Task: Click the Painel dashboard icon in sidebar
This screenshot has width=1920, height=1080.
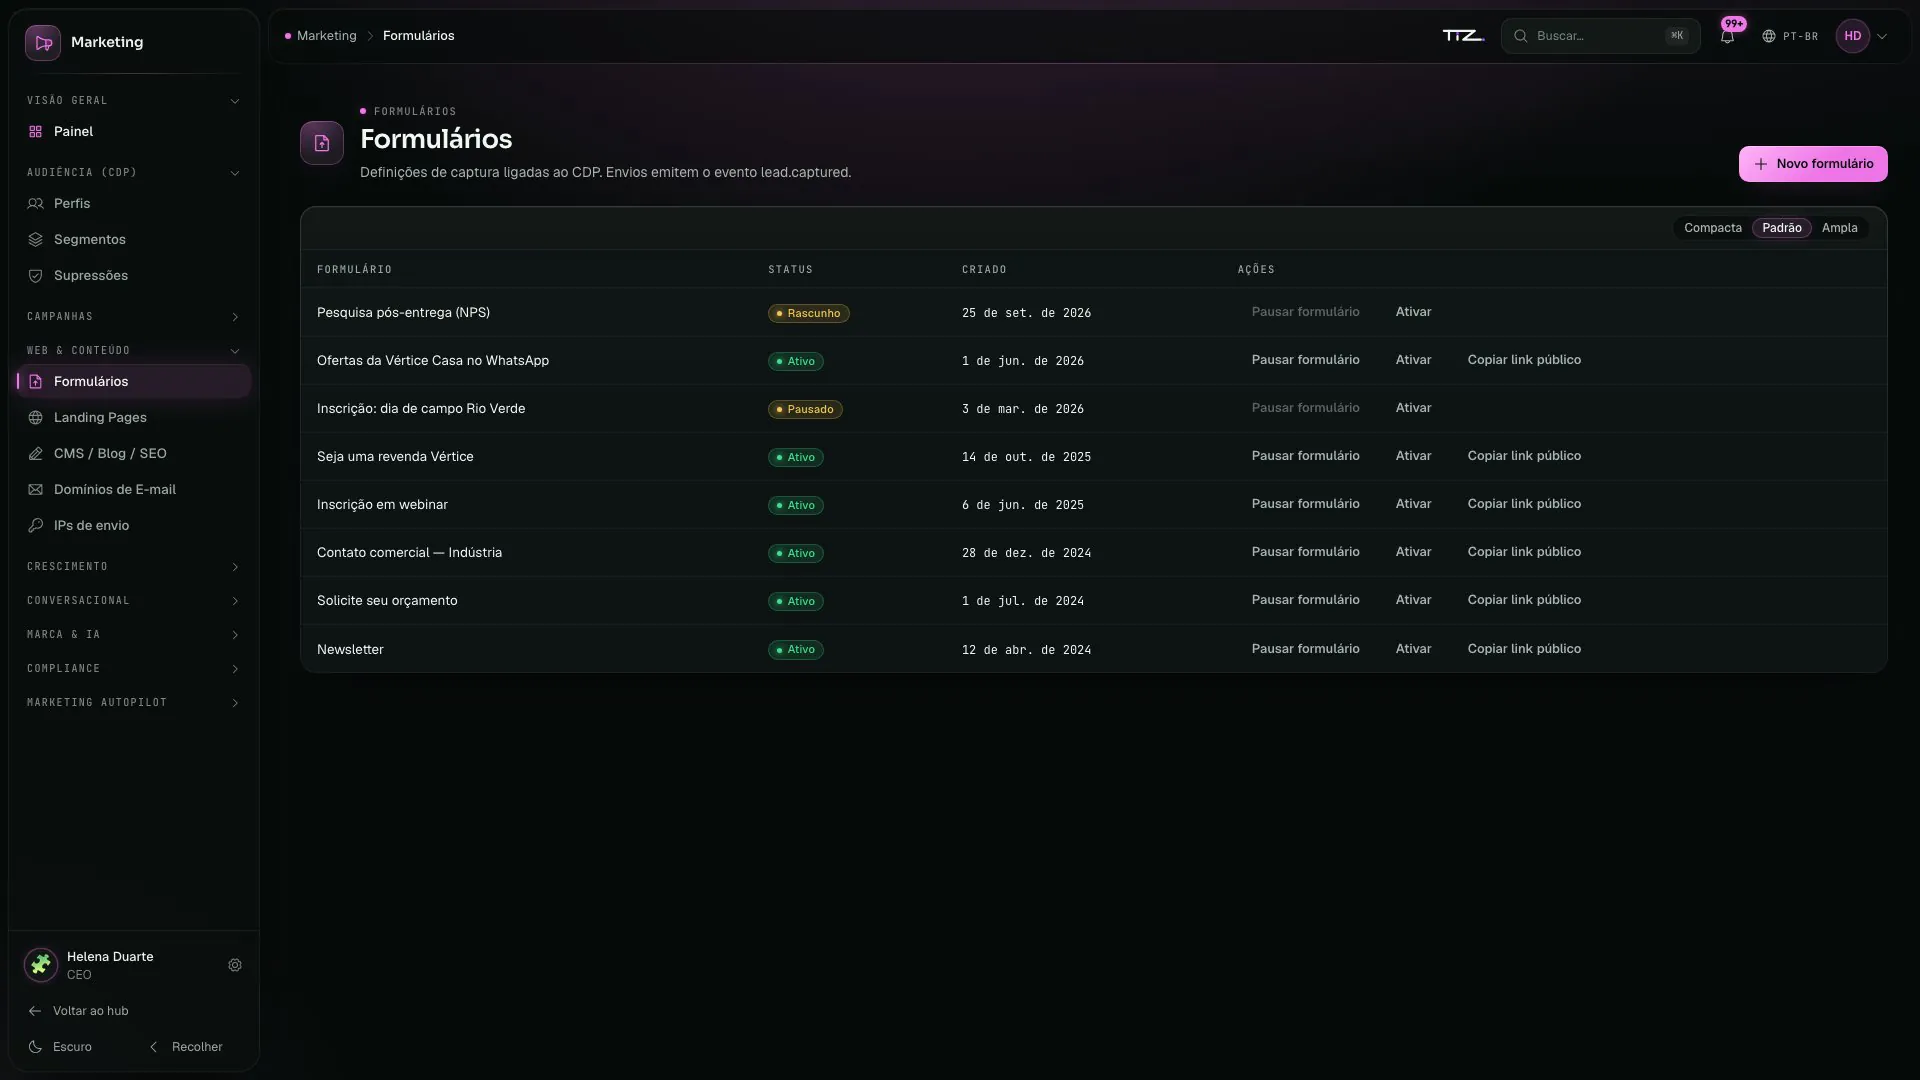Action: 36,132
